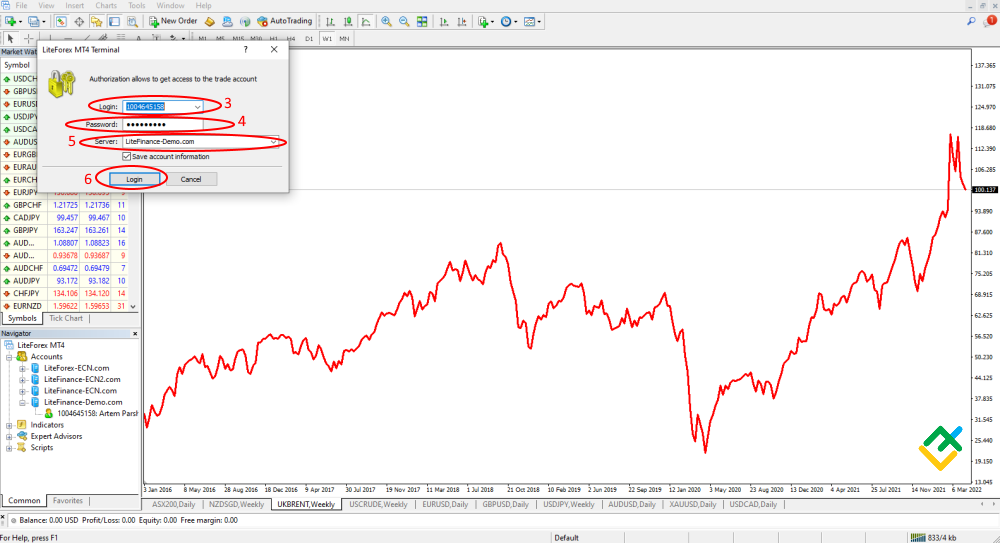Open the Login combo box dropdown arrow
The height and width of the screenshot is (543, 1000).
coord(198,107)
